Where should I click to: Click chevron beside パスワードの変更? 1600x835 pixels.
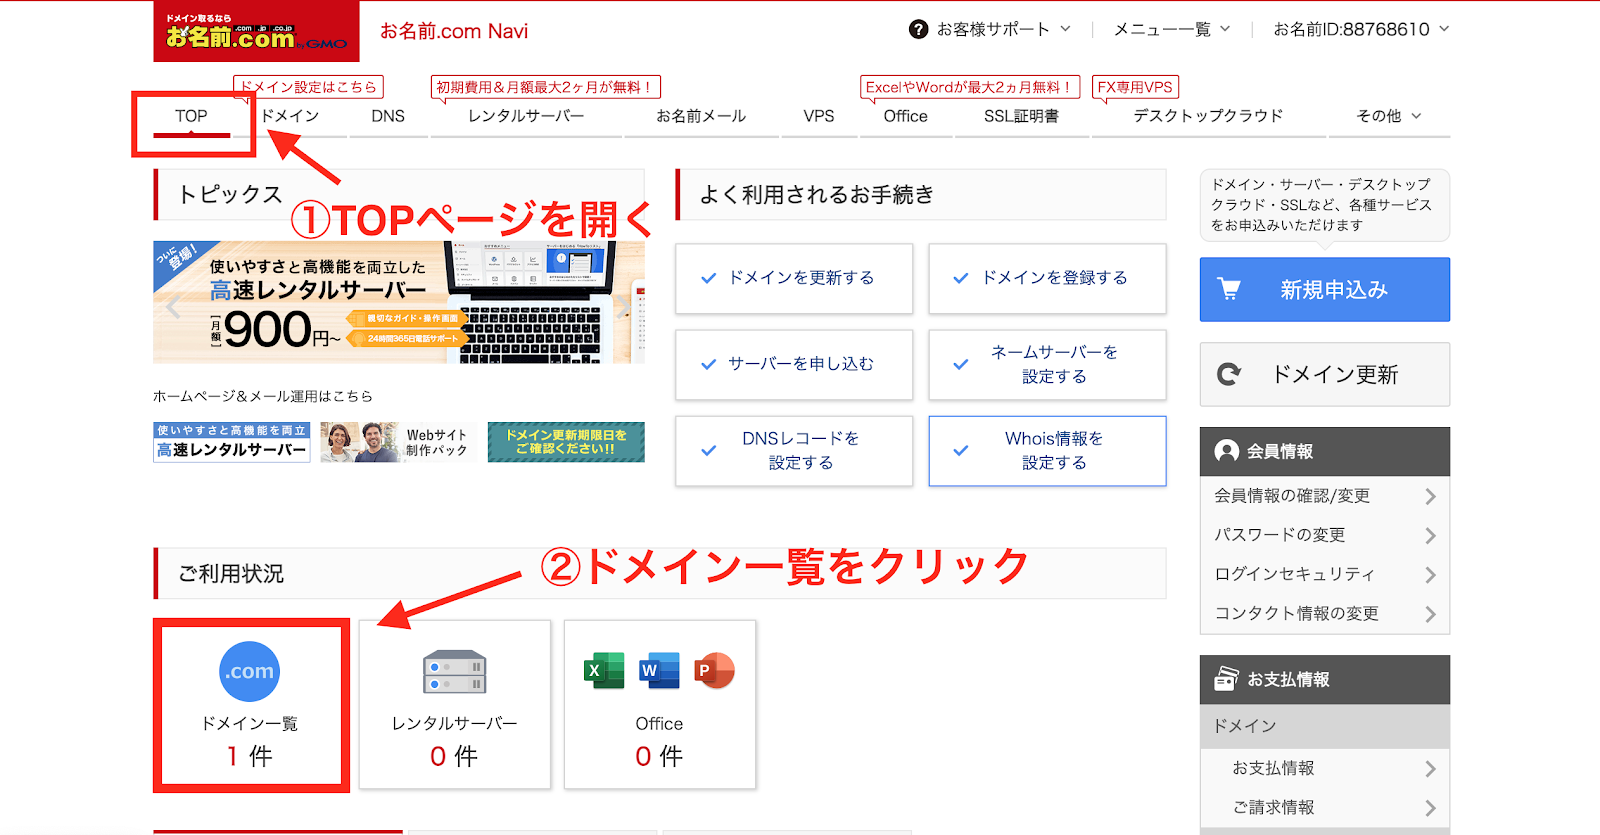[1430, 535]
